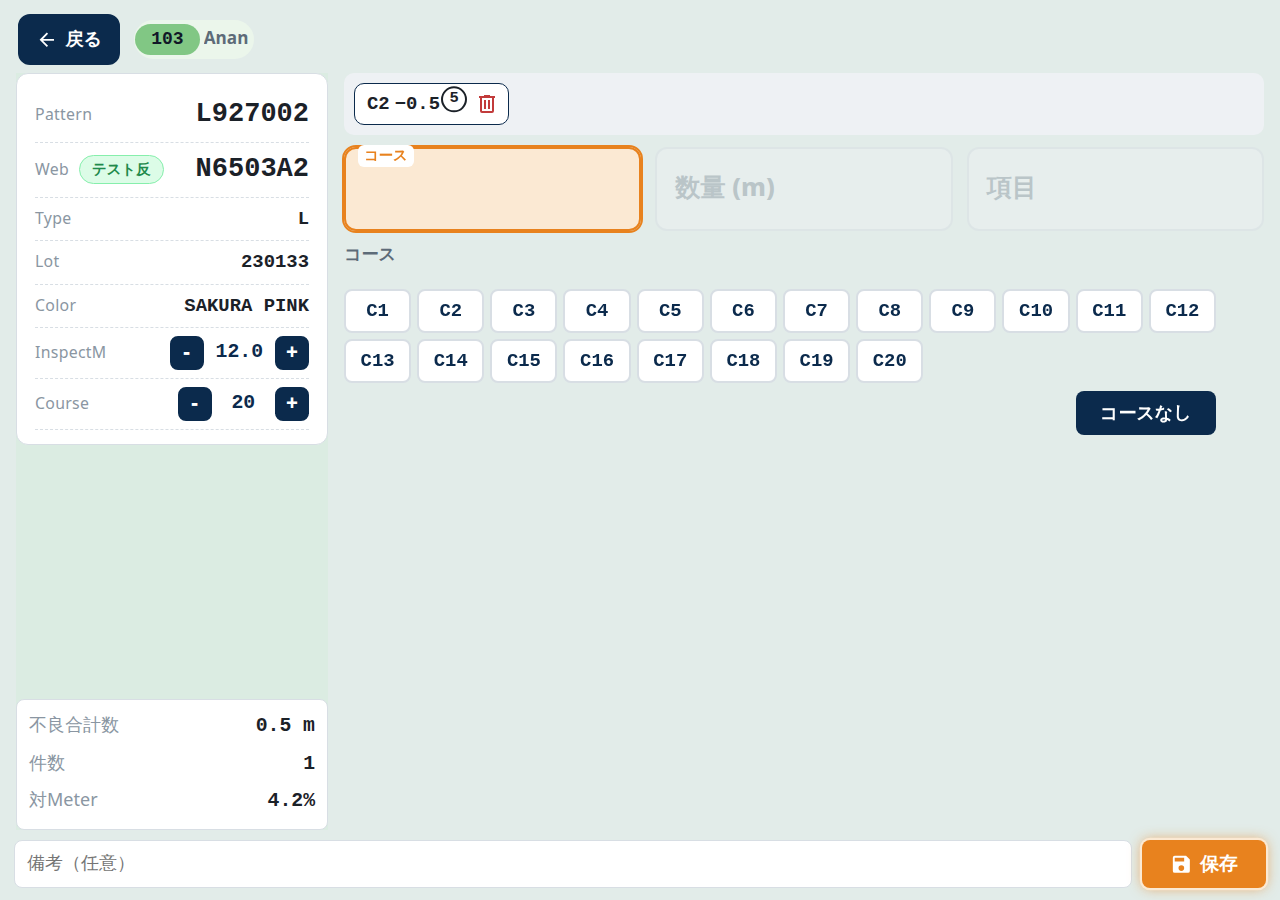Select the 数量 (m) field
This screenshot has height=900, width=1280.
point(804,189)
